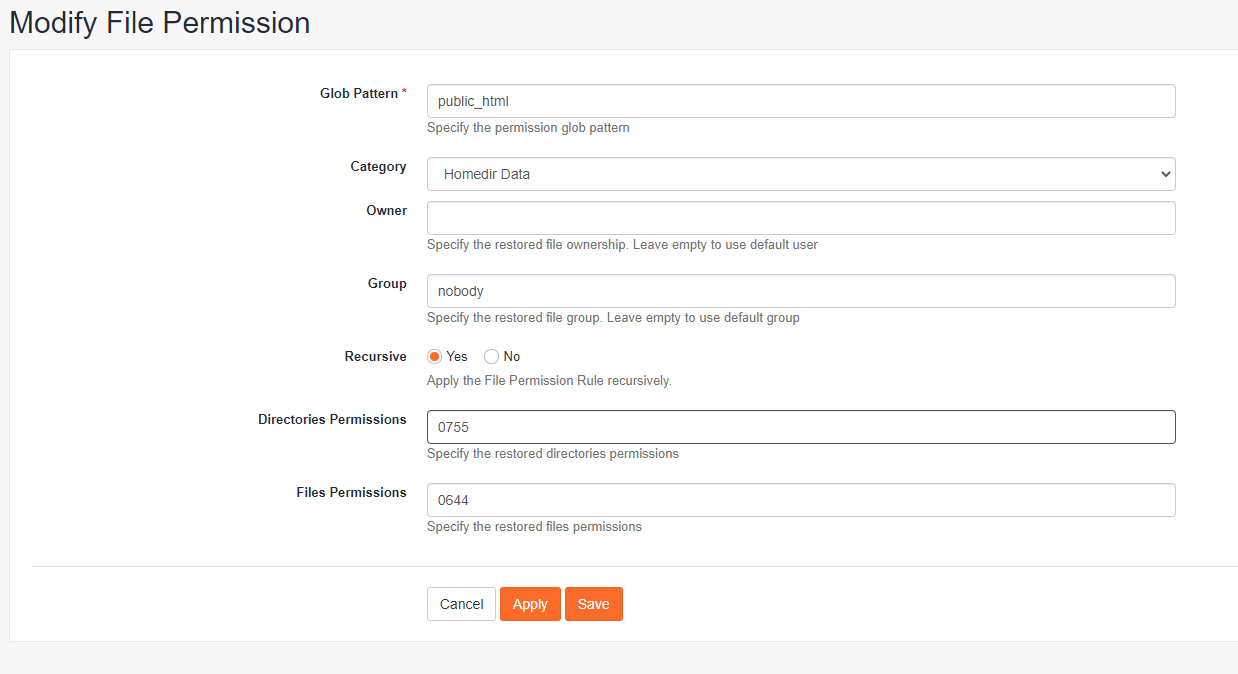Select the No recursive radio button
Screen dimensions: 1238x674
click(x=491, y=357)
